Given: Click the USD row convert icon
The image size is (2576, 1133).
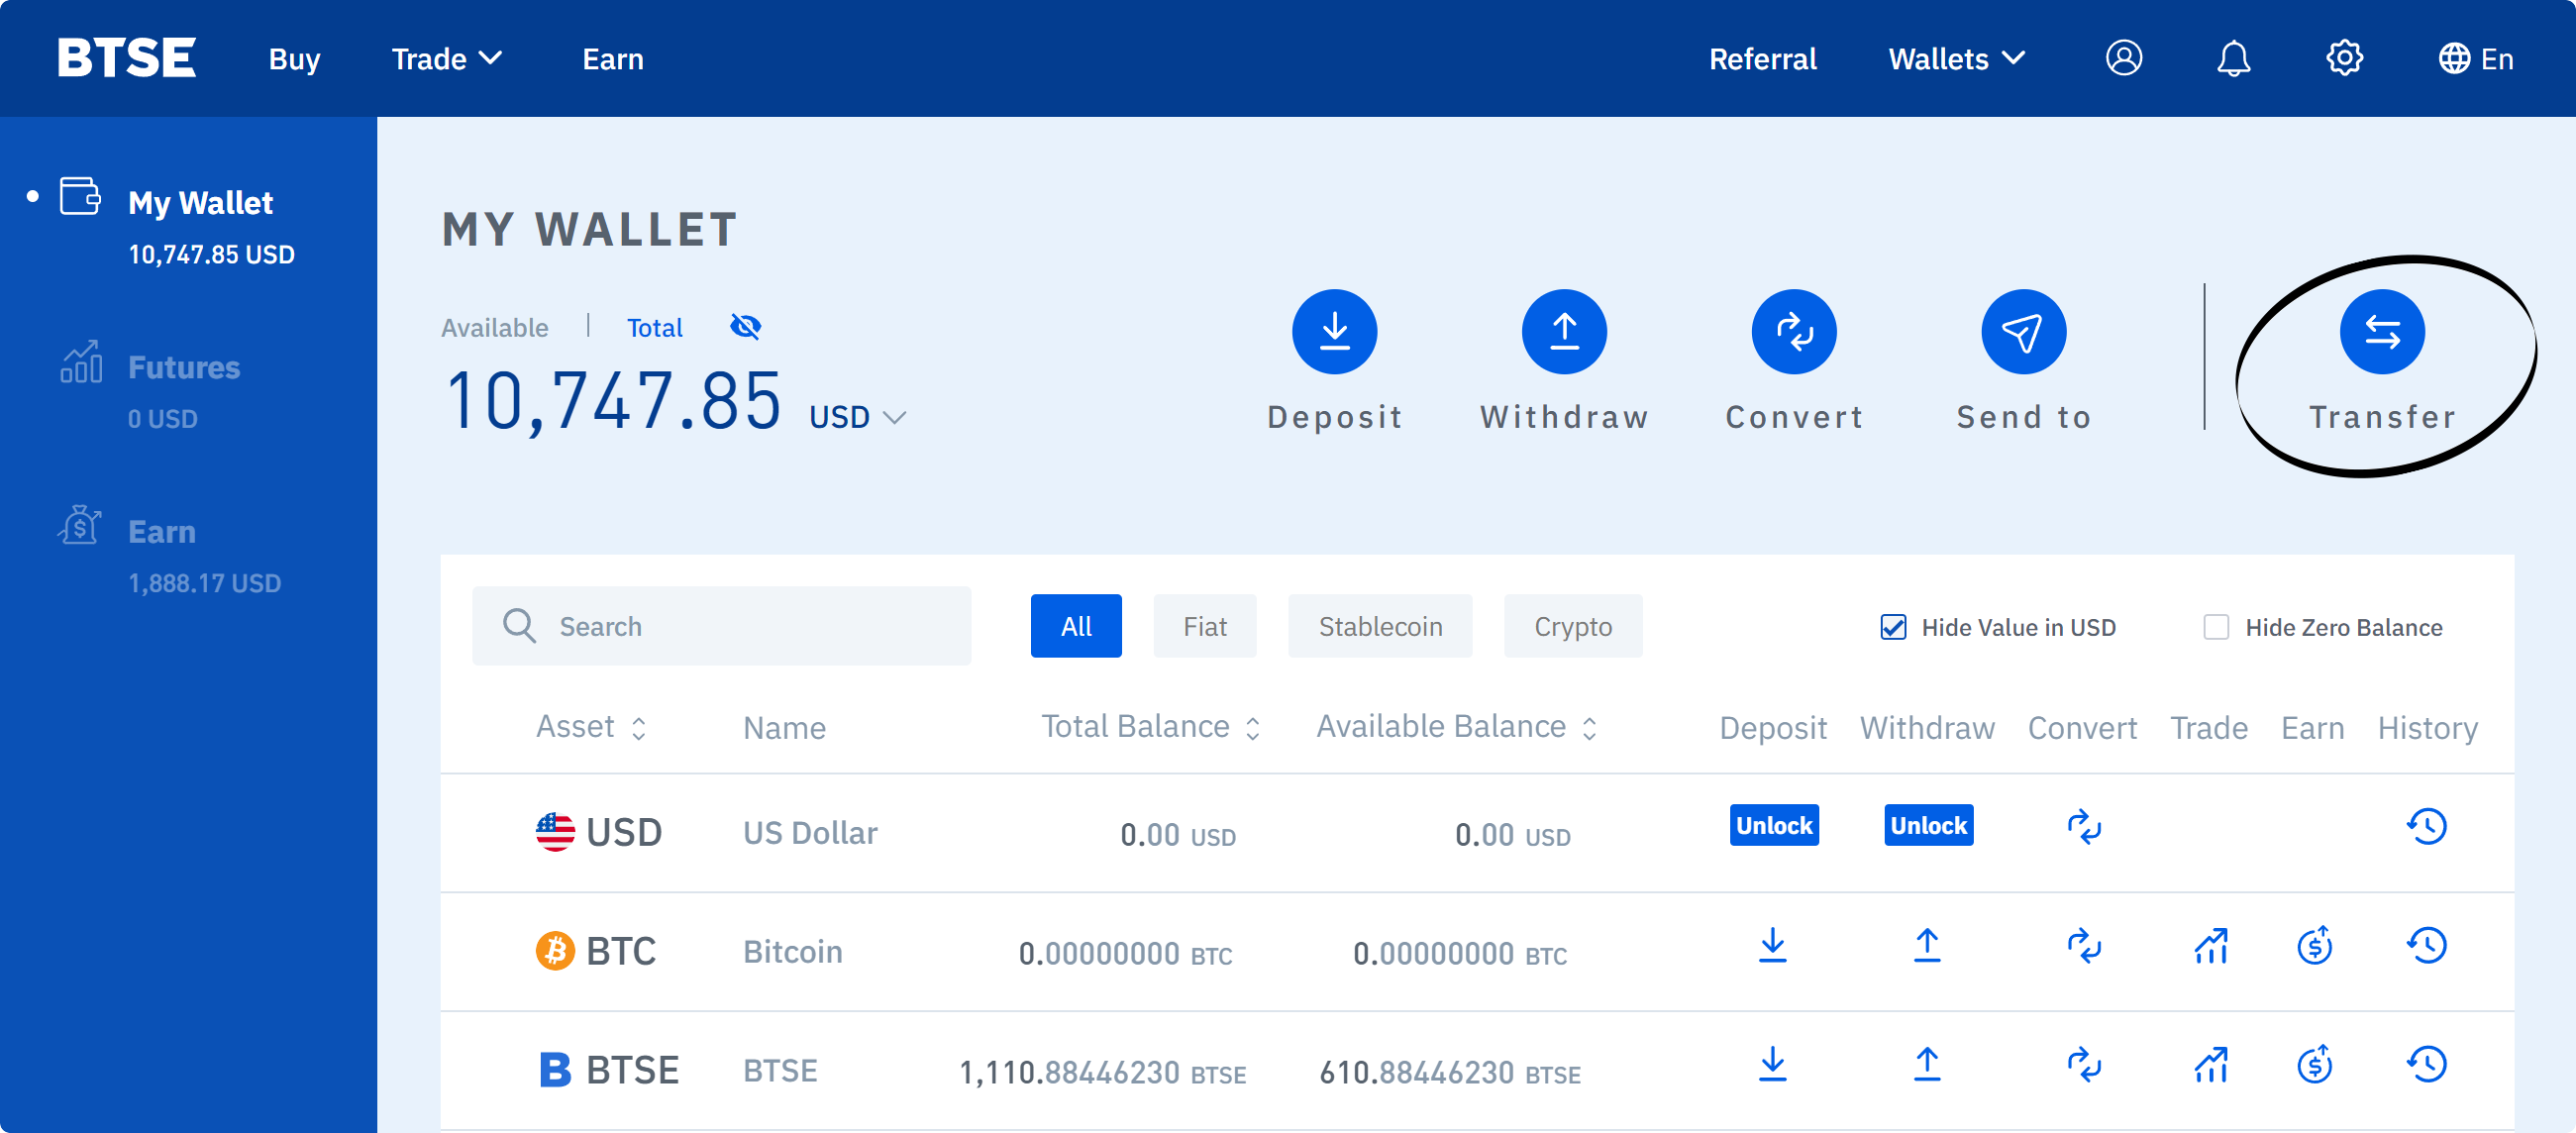Looking at the screenshot, I should [2084, 827].
